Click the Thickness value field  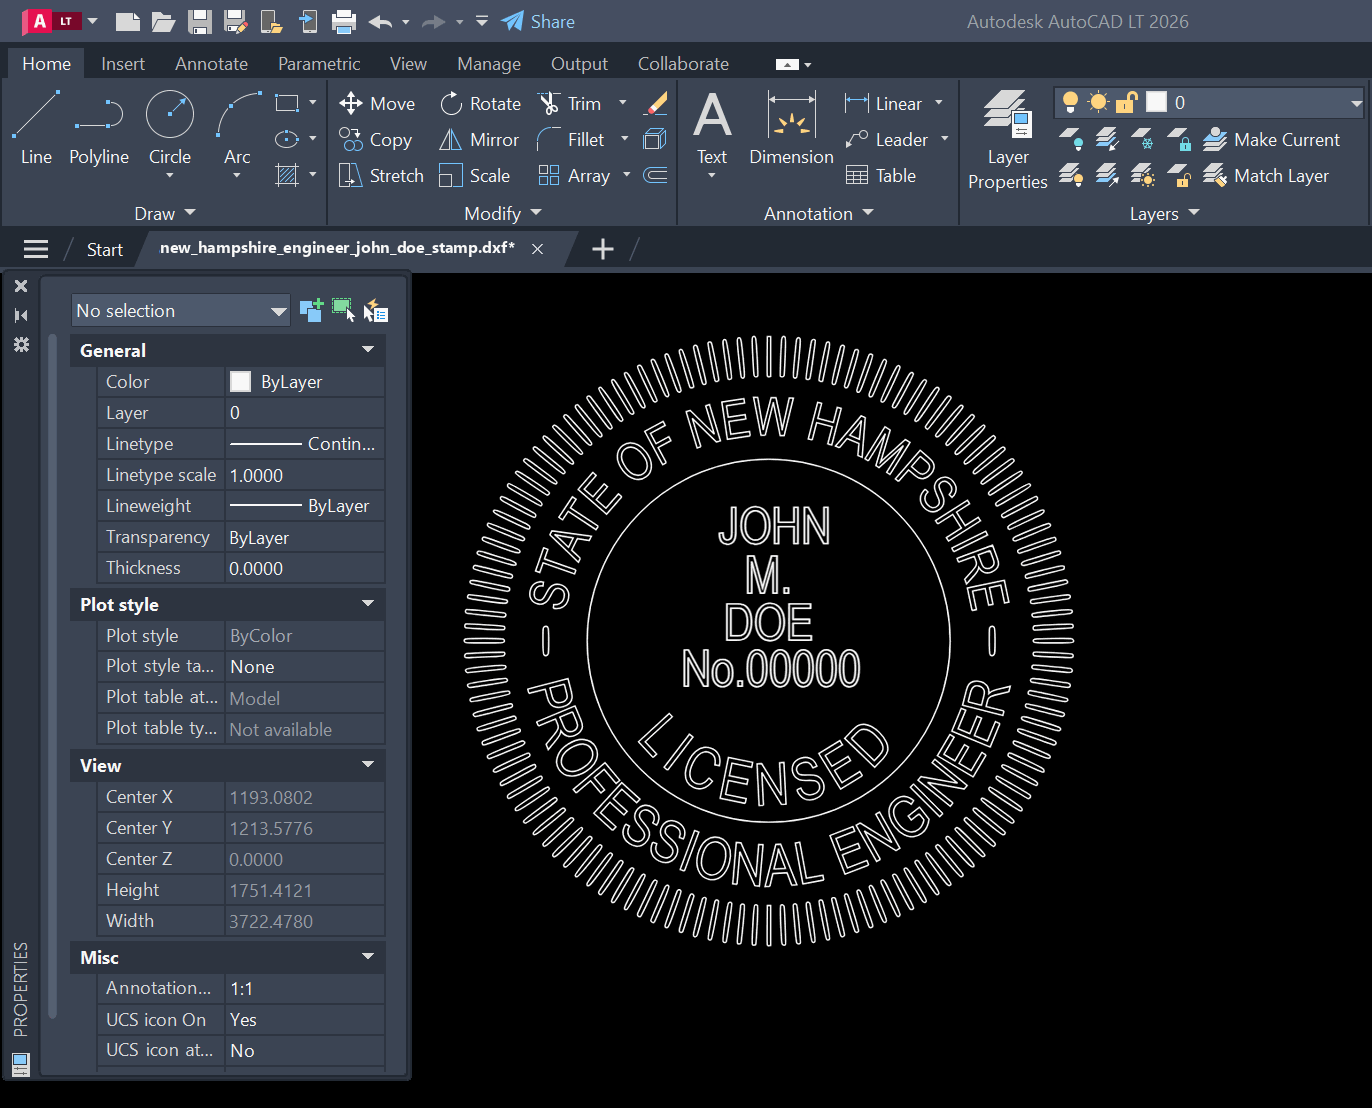(x=305, y=568)
